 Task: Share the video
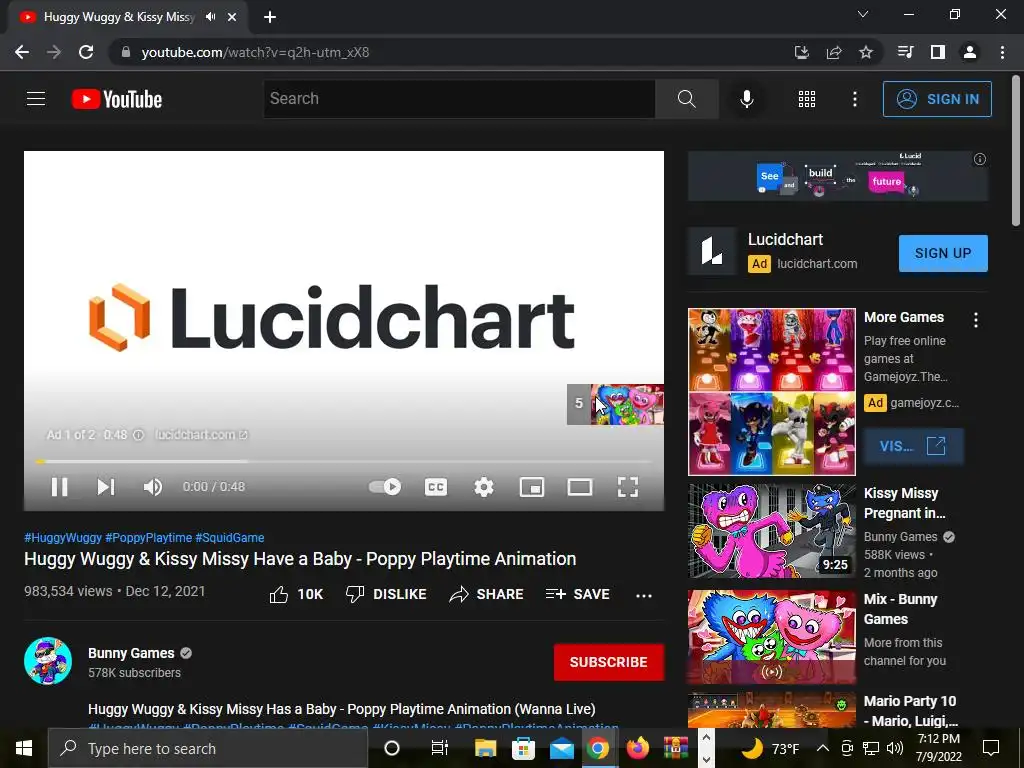(x=487, y=594)
